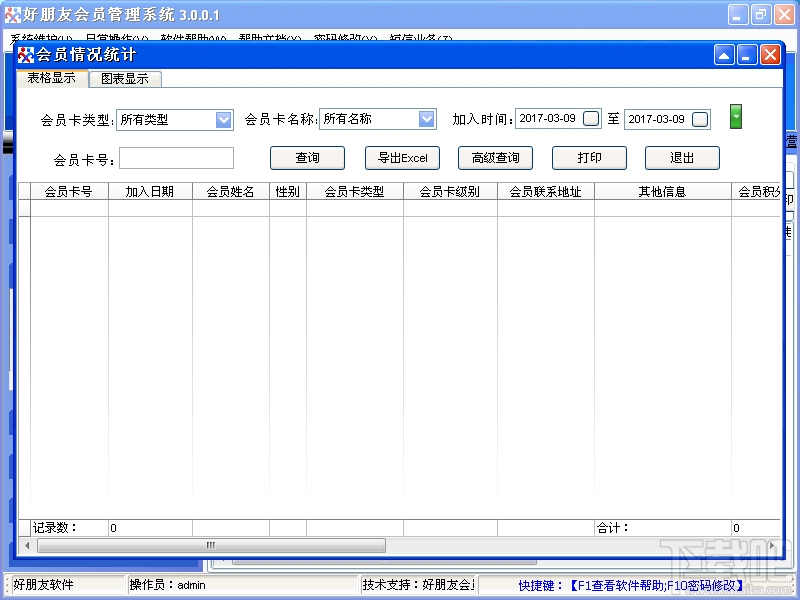
Task: Minimize the 会员情况统计 window
Action: [x=747, y=55]
